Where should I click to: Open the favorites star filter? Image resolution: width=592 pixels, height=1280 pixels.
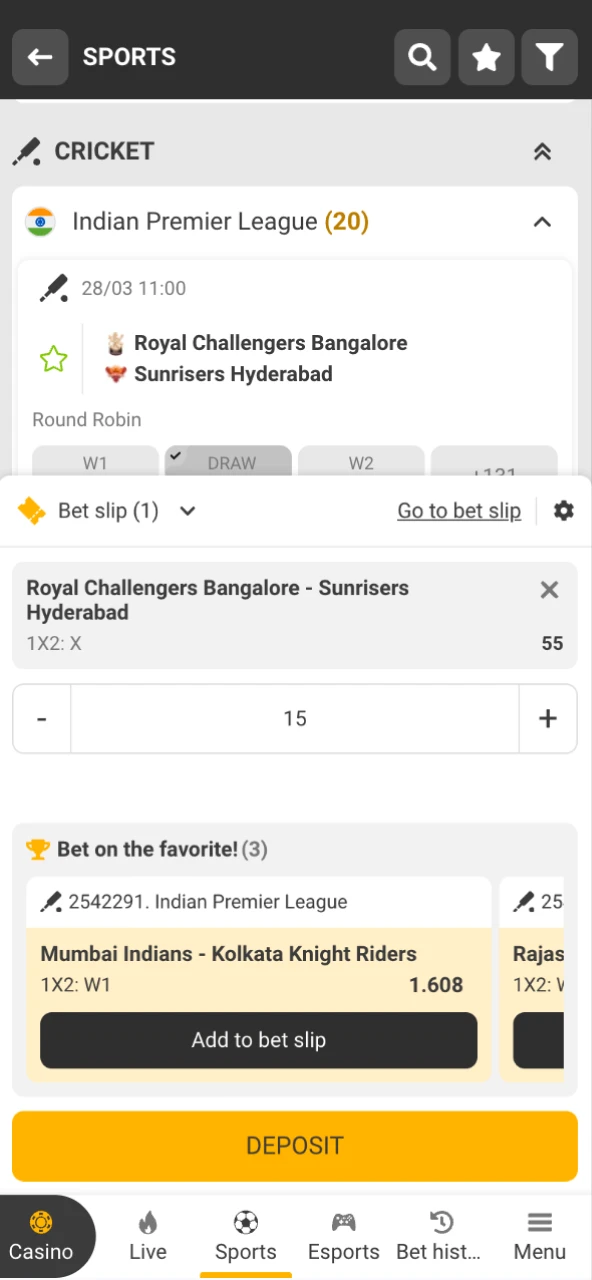click(486, 57)
